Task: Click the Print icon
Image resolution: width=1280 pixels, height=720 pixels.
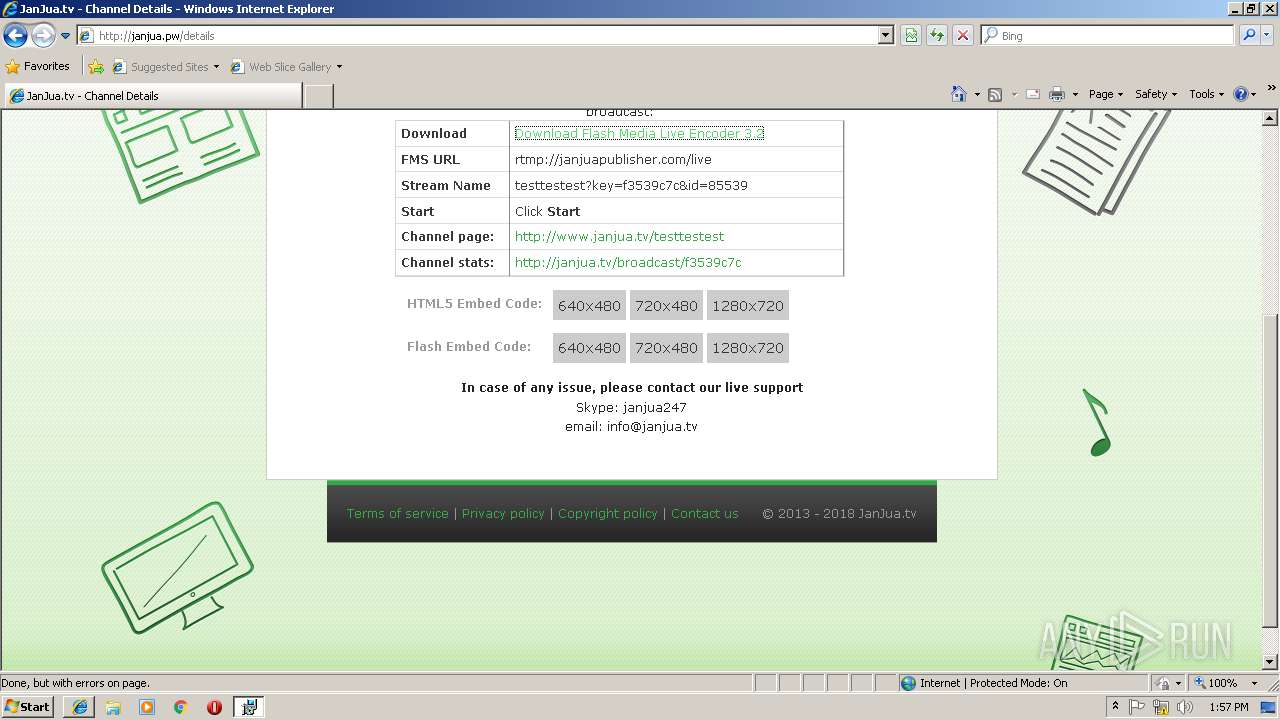Action: (x=1057, y=94)
